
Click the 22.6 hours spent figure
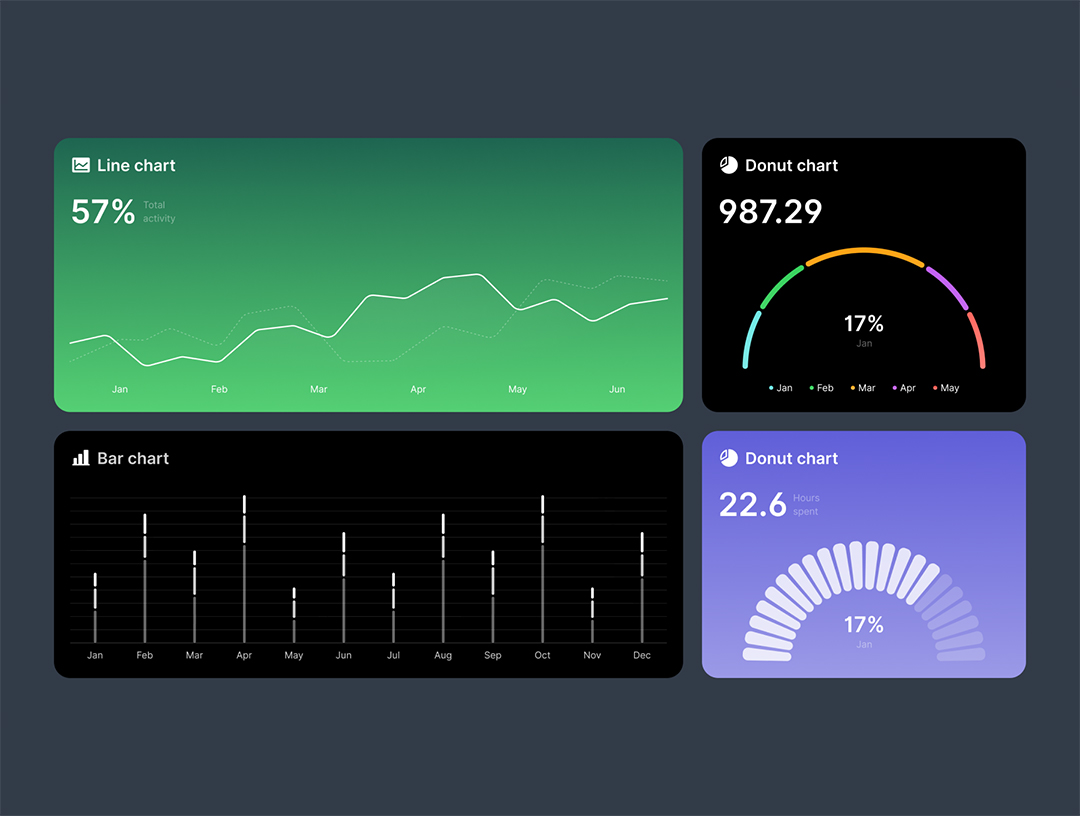coord(752,505)
